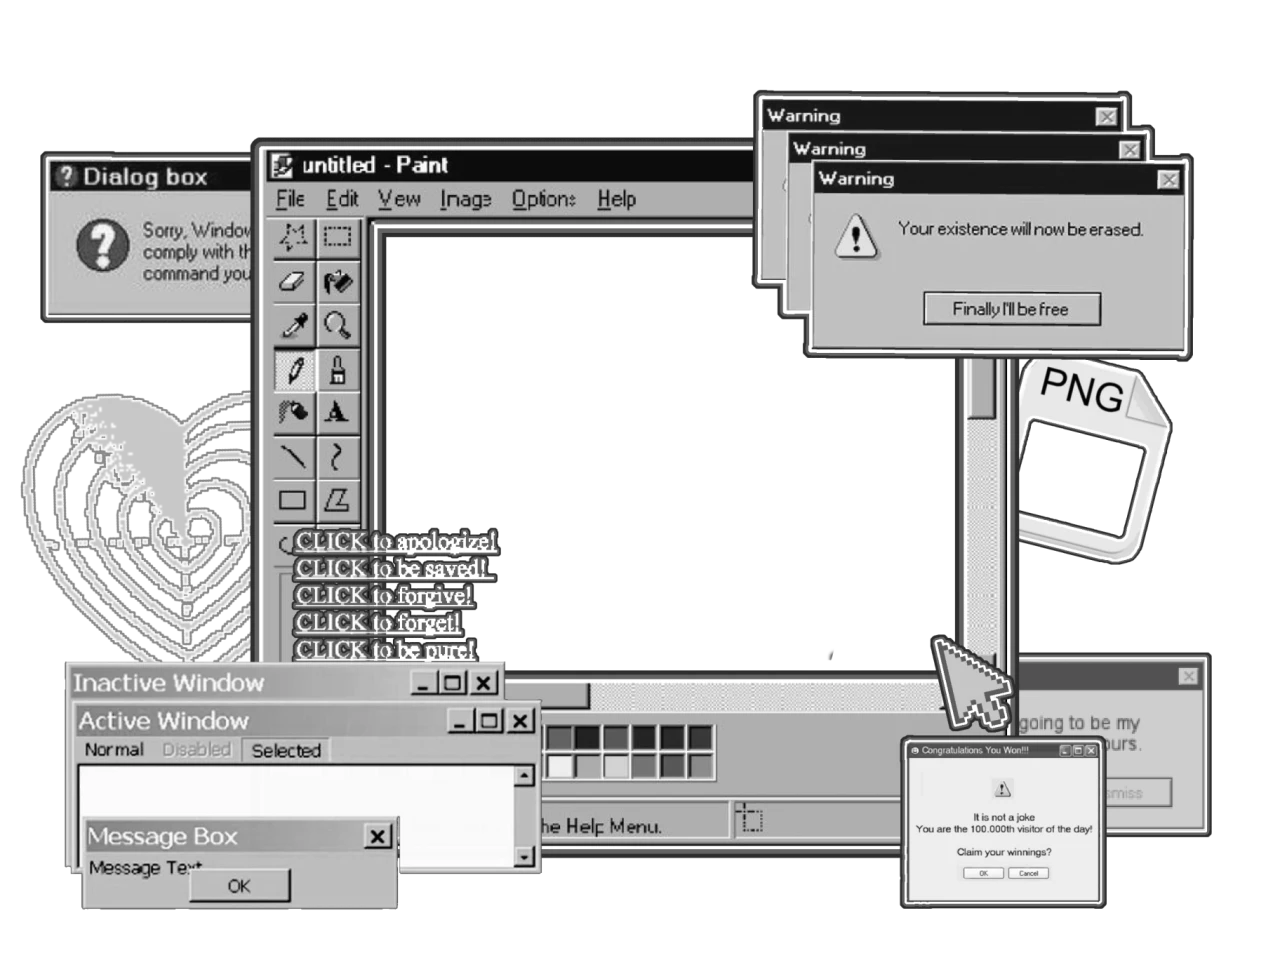This screenshot has height=960, width=1280.
Task: Switch to the Normal tab in Active Window
Action: point(114,750)
